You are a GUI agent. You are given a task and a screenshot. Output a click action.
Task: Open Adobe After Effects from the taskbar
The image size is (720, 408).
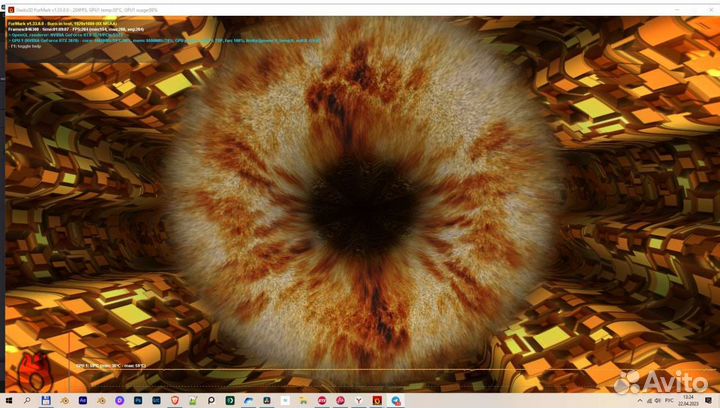[x=84, y=400]
